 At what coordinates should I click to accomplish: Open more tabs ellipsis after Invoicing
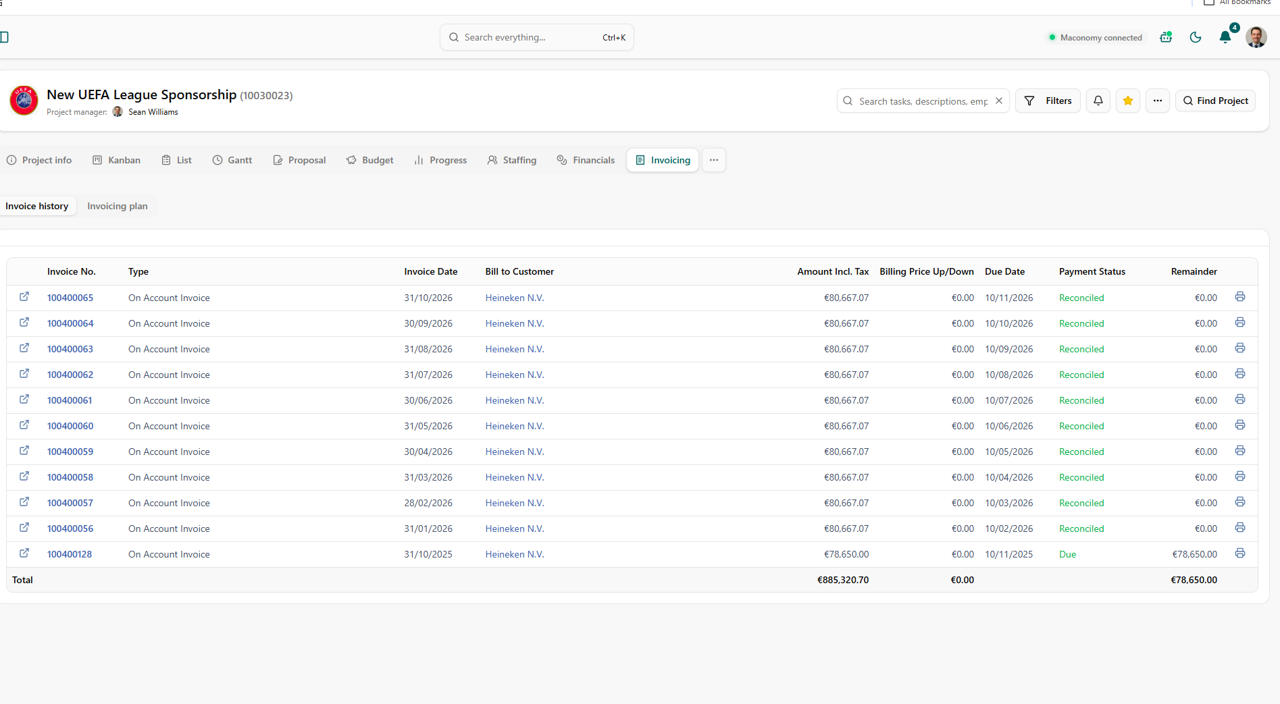714,160
